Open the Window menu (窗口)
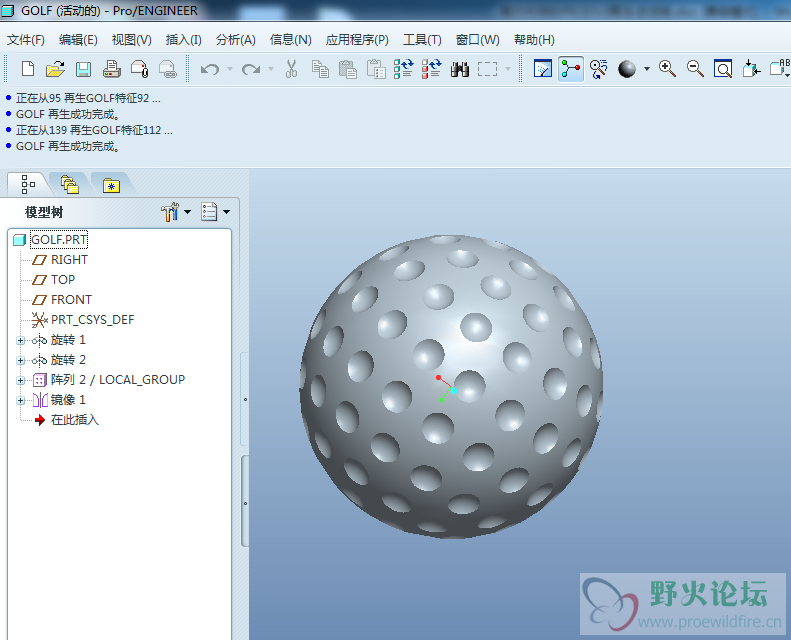 click(x=478, y=40)
